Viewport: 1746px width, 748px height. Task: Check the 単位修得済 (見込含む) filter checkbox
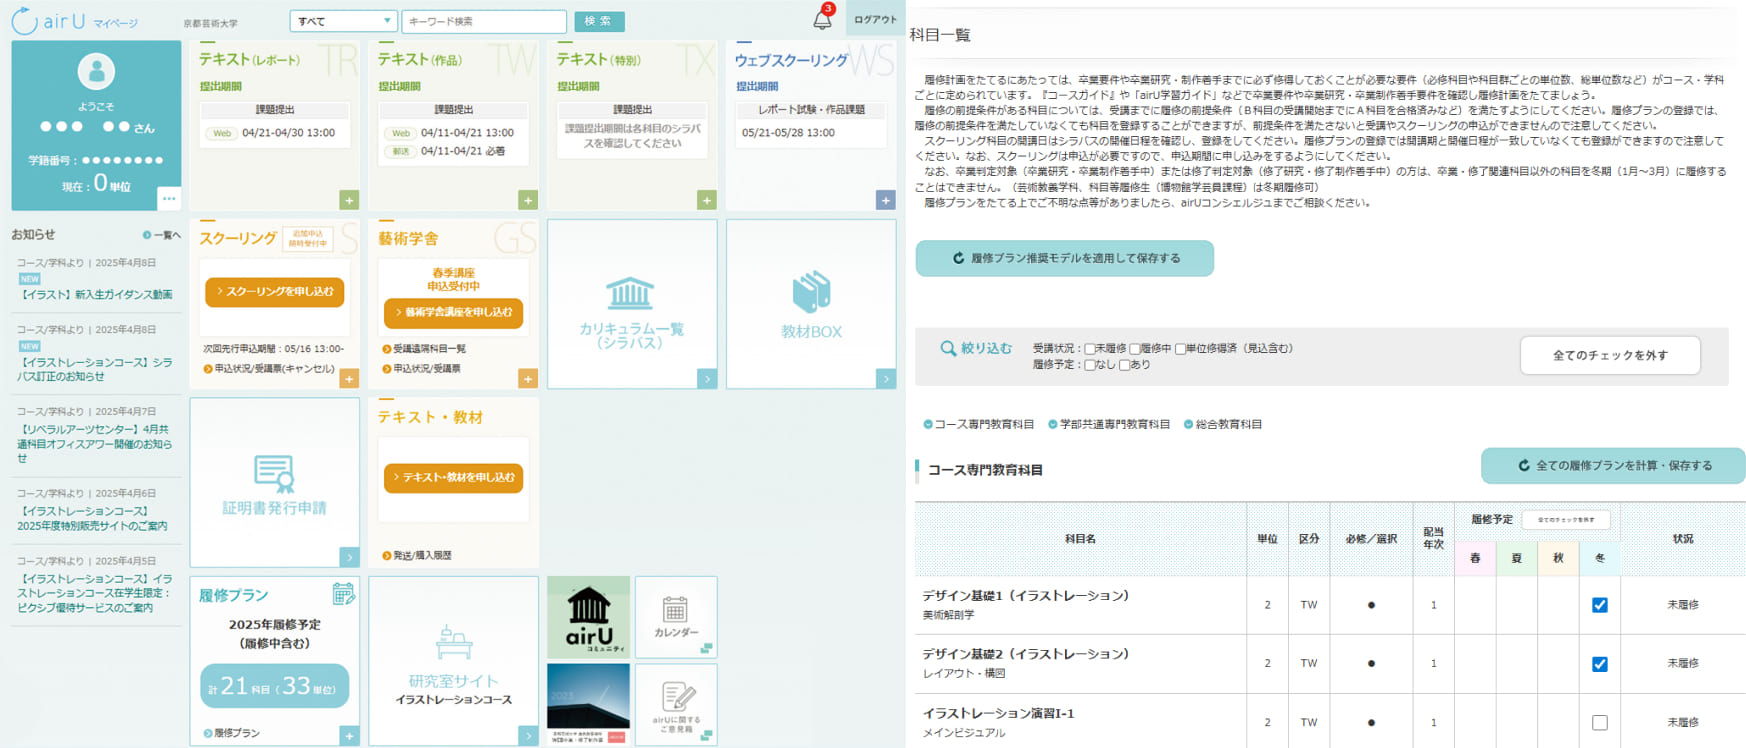click(x=1181, y=349)
